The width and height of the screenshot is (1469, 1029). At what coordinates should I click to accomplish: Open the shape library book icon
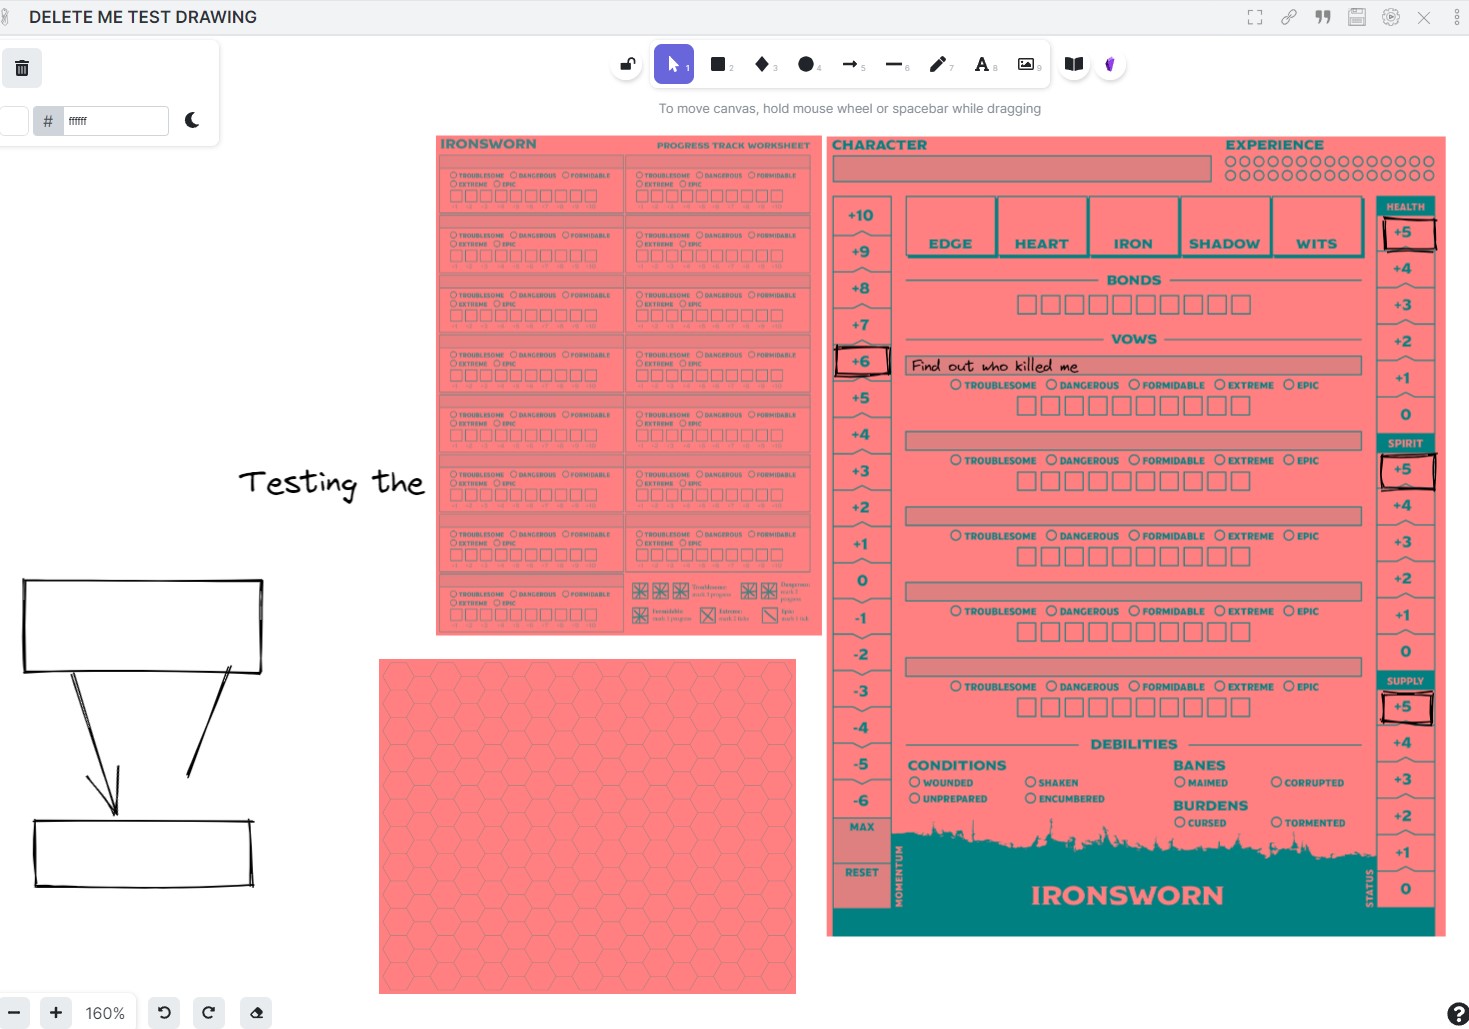(1074, 64)
